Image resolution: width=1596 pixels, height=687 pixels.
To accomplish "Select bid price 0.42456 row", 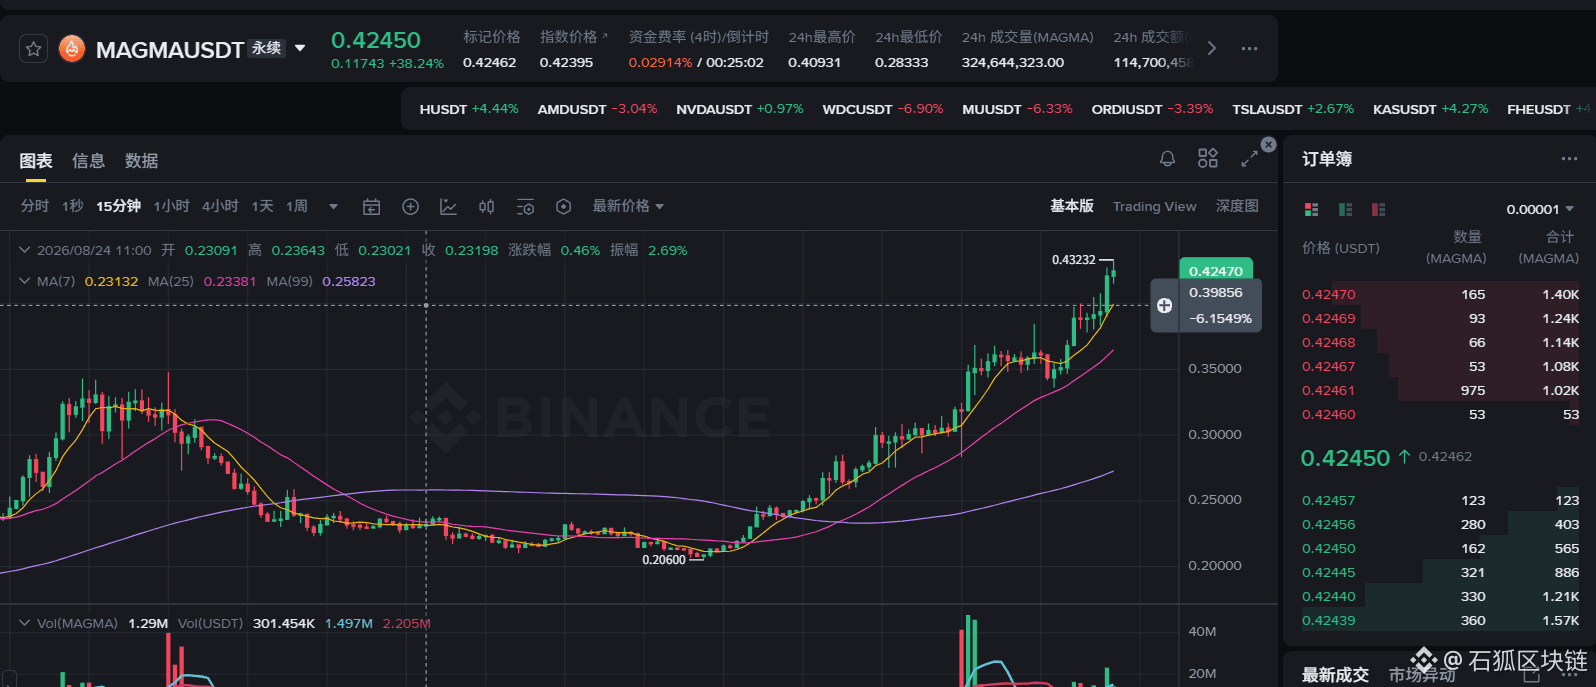I will pos(1440,524).
